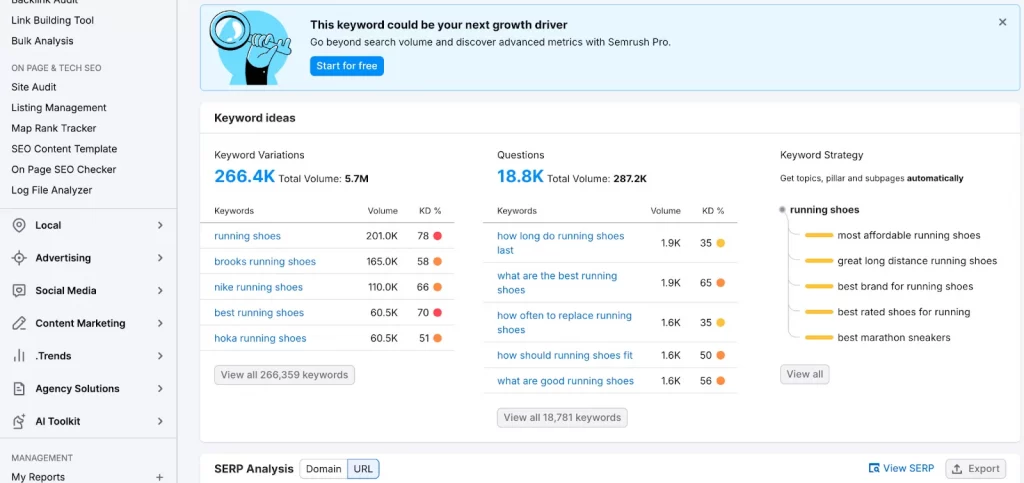Expand the Content Marketing chevron
Screen dimensions: 1024x483
click(160, 323)
